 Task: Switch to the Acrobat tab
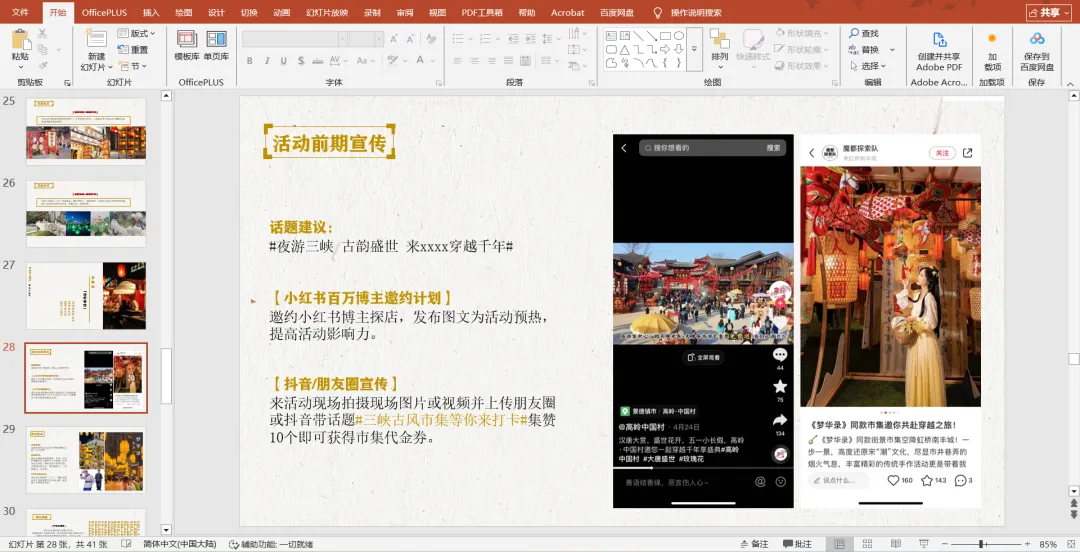tap(568, 12)
